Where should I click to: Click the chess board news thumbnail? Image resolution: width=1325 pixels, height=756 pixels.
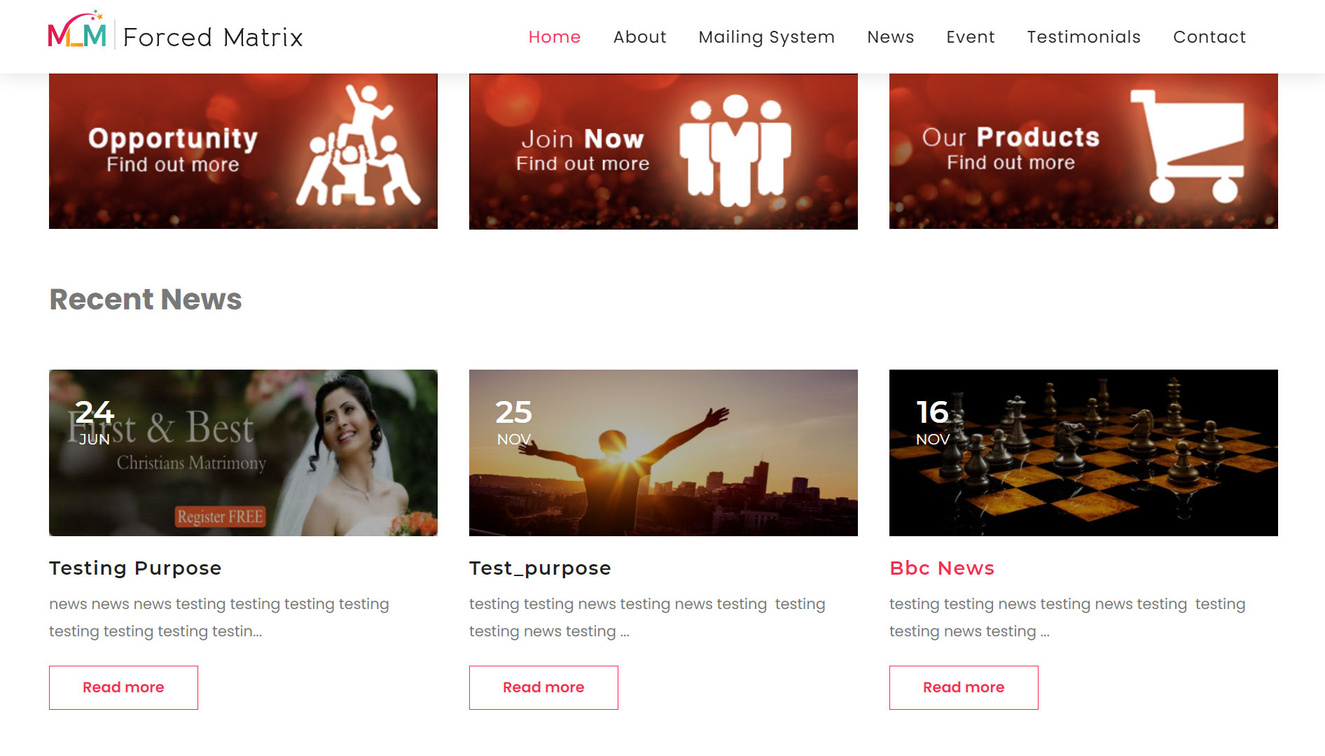click(1083, 453)
